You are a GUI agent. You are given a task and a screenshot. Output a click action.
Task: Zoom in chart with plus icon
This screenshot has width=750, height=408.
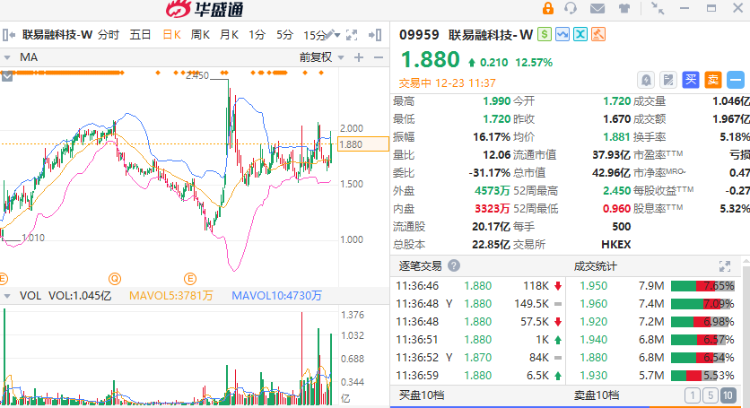pos(358,57)
